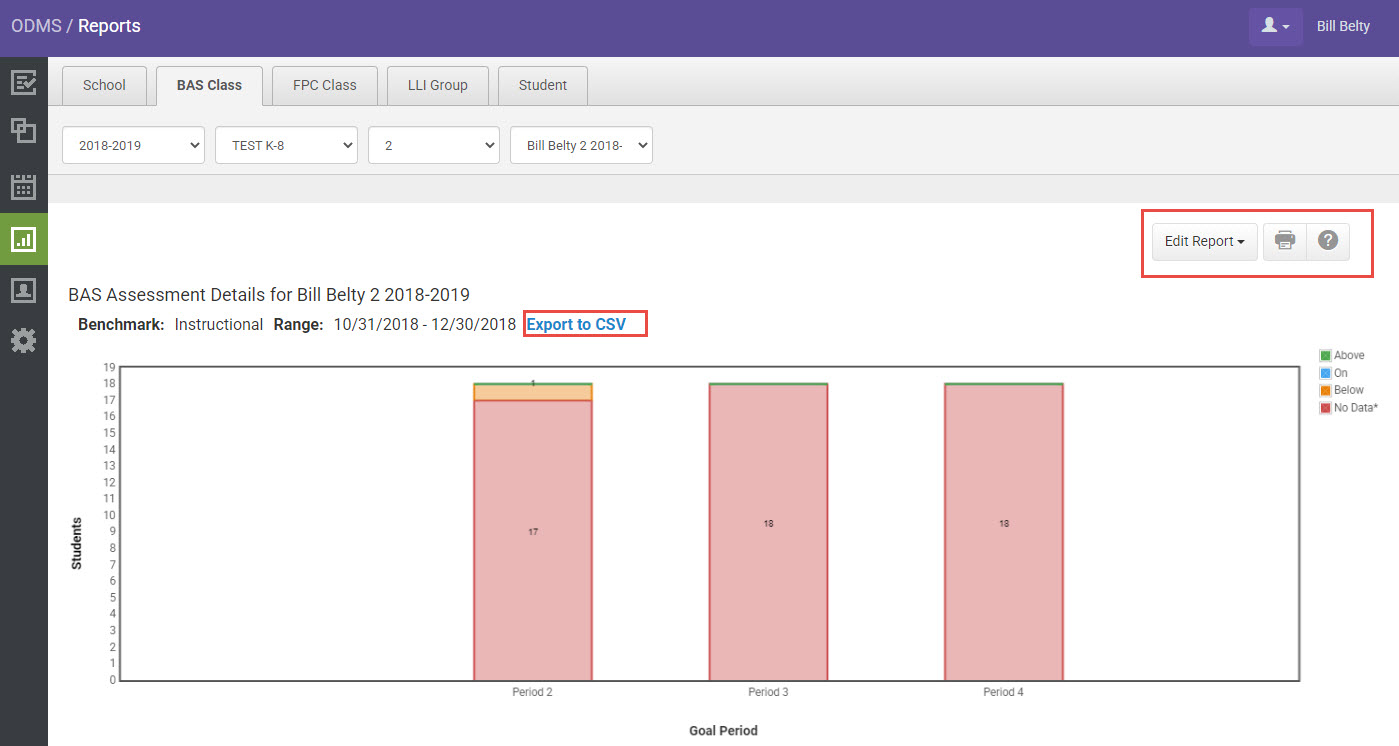Print the report with printer icon
Image resolution: width=1399 pixels, height=746 pixels.
click(x=1285, y=241)
